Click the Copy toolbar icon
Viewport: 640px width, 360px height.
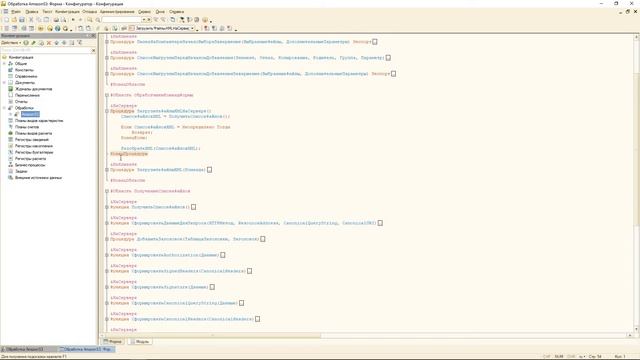[x=39, y=20]
